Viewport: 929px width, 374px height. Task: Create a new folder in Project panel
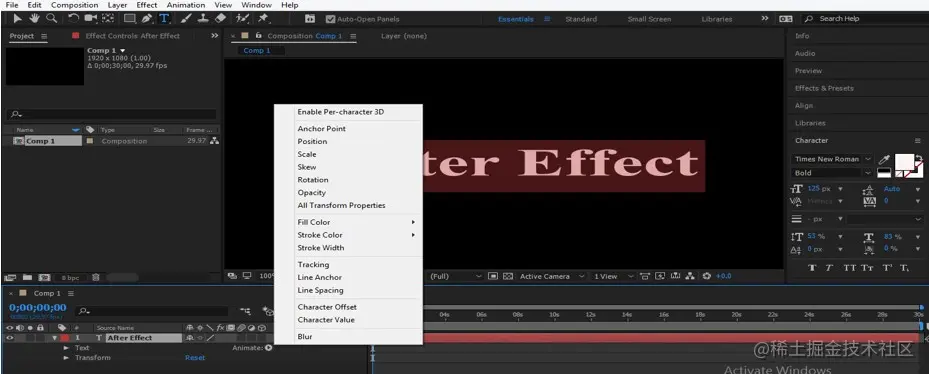point(27,277)
